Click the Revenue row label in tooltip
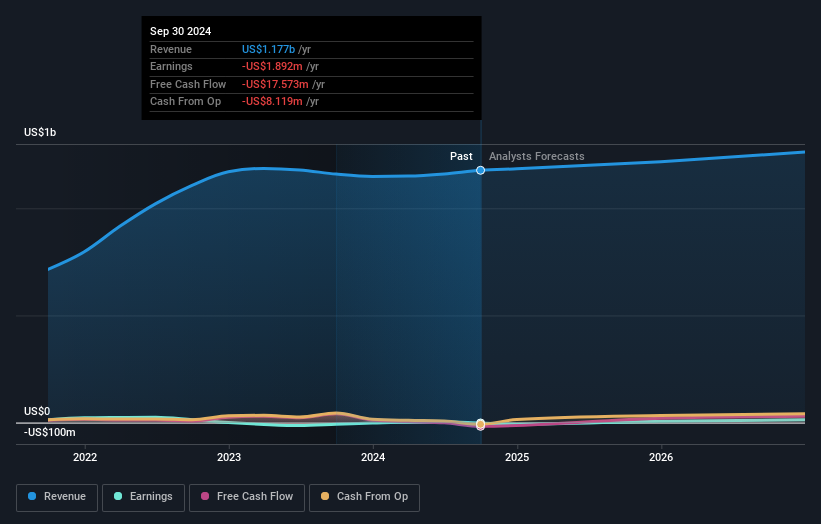This screenshot has width=821, height=524. point(171,49)
